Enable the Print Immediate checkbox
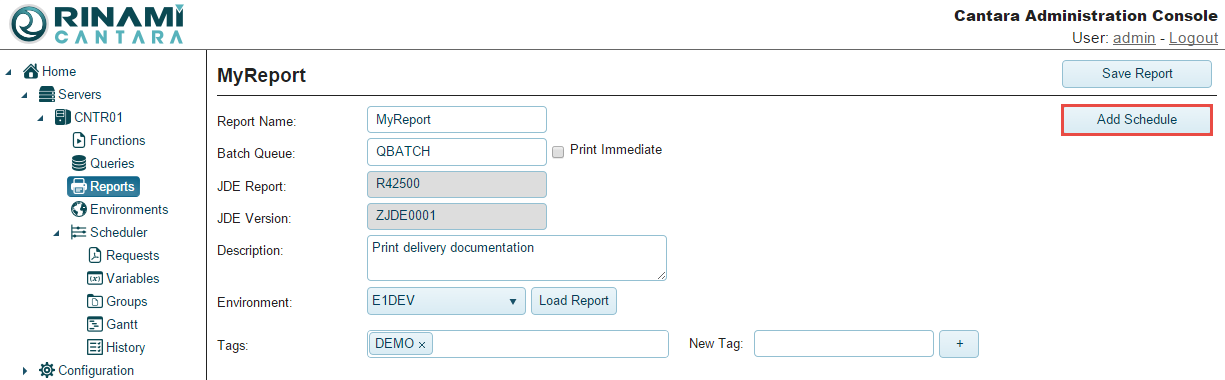Screen dimensions: 1225x380 pyautogui.click(x=559, y=151)
